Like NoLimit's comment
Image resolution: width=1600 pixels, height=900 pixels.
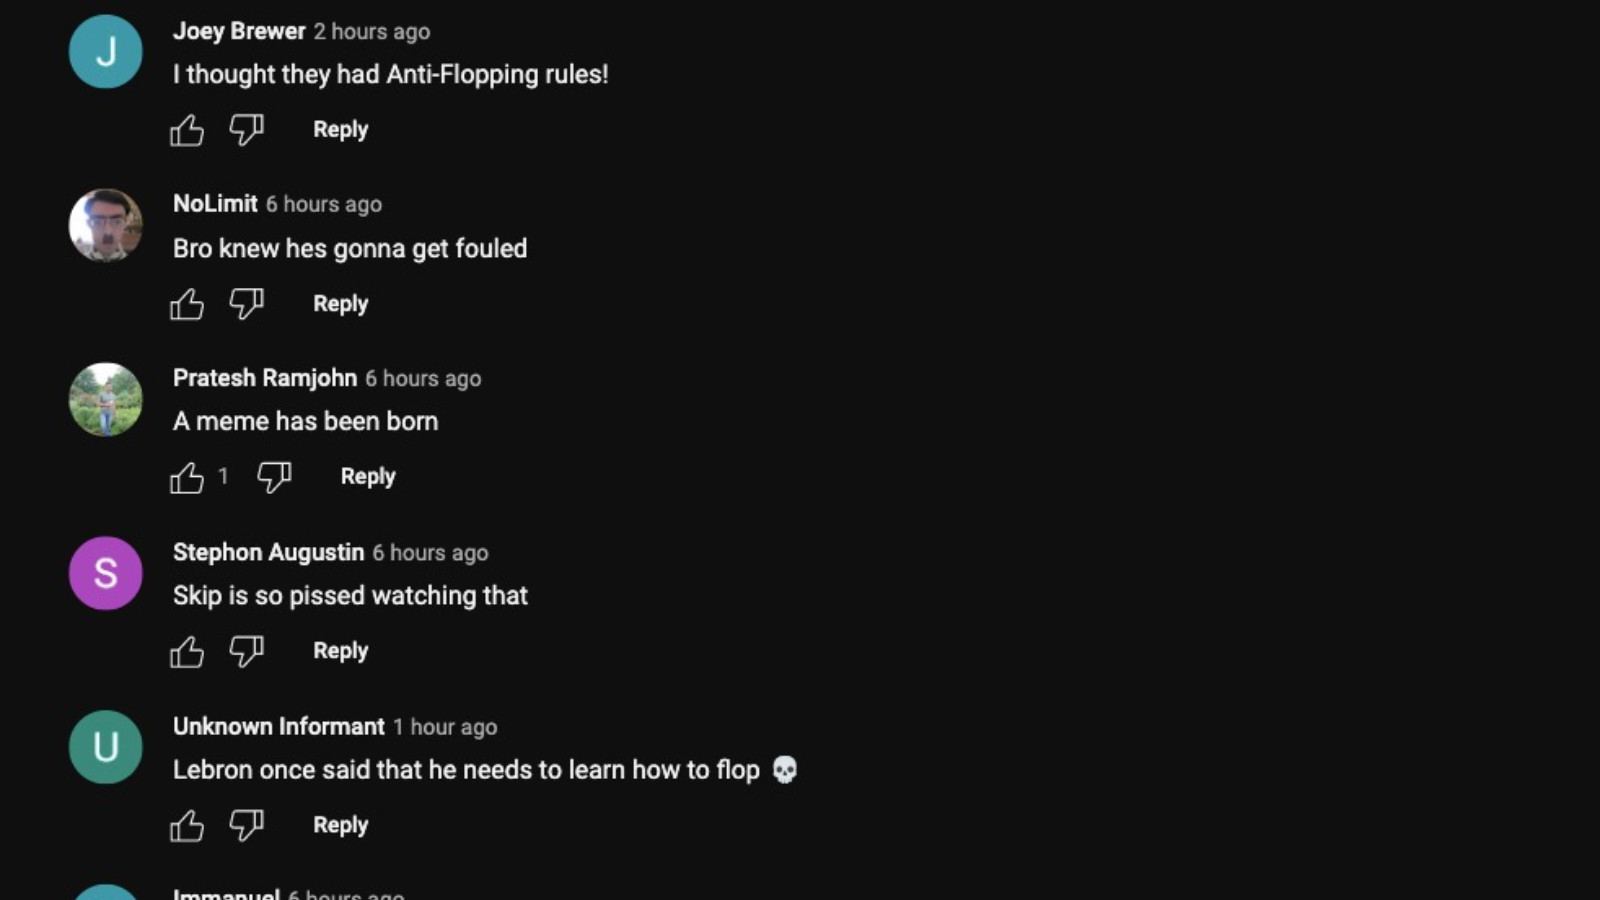187,304
